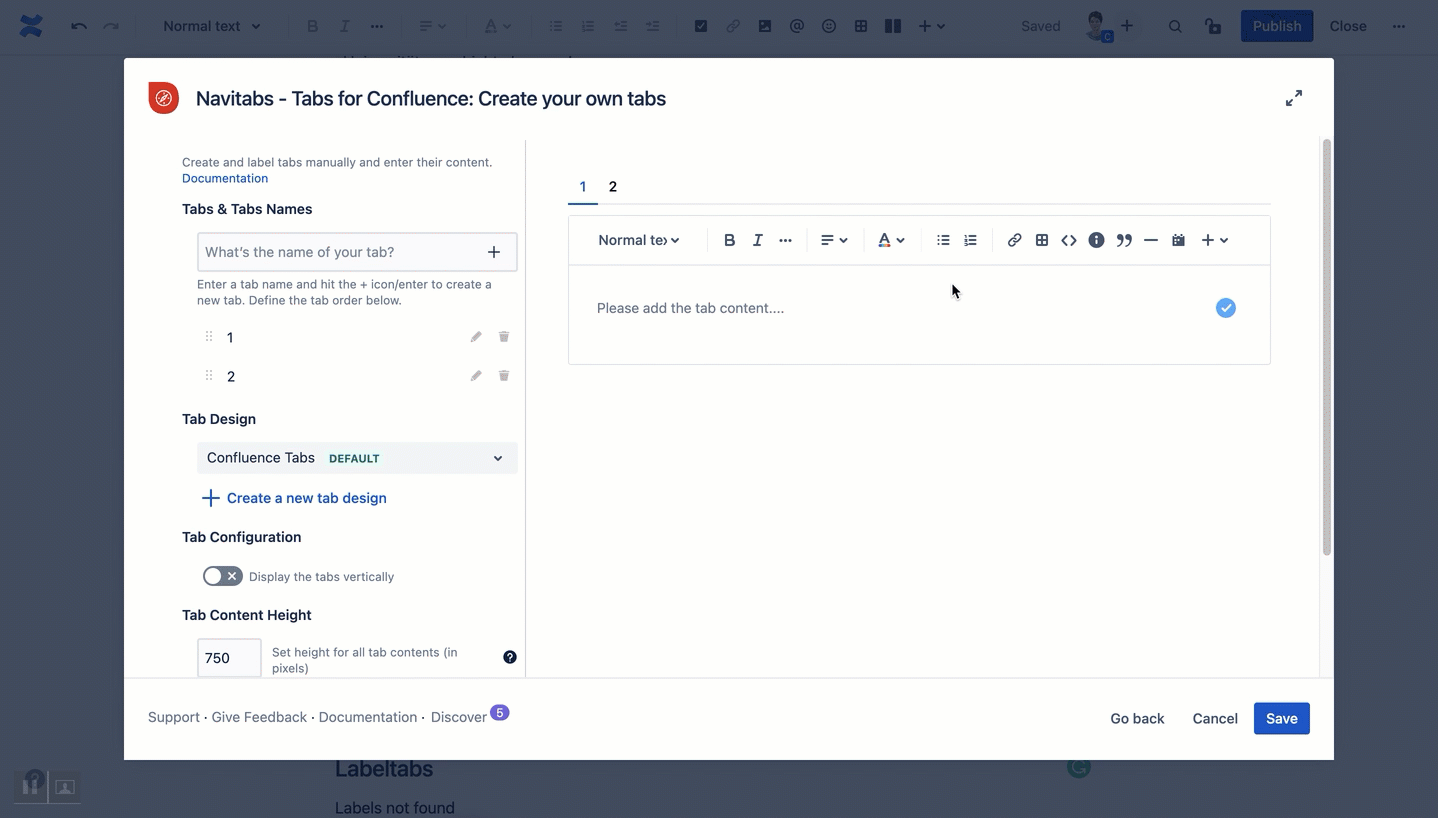
Task: Open Support link in footer
Action: point(174,717)
